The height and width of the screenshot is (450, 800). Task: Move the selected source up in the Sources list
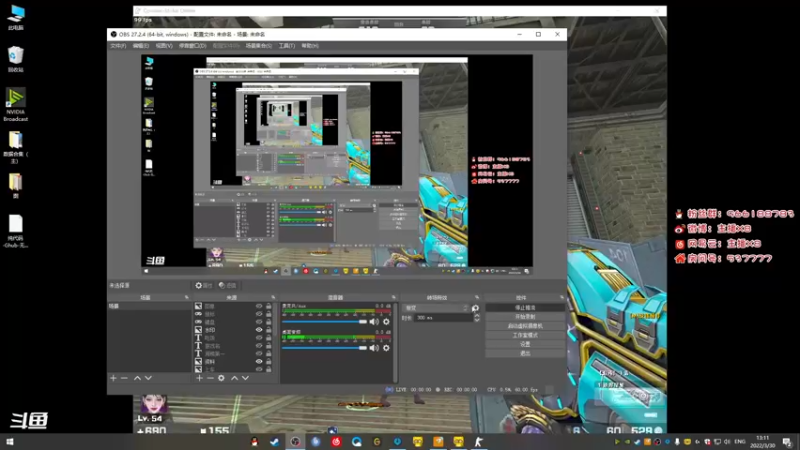[x=234, y=378]
